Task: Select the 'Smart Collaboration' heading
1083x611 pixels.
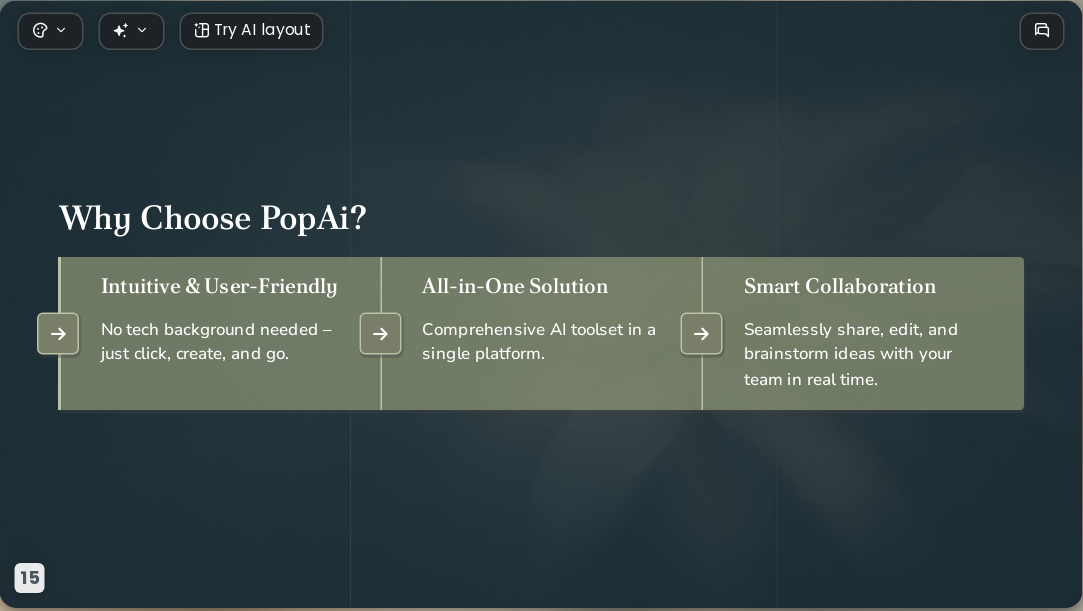Action: (840, 287)
